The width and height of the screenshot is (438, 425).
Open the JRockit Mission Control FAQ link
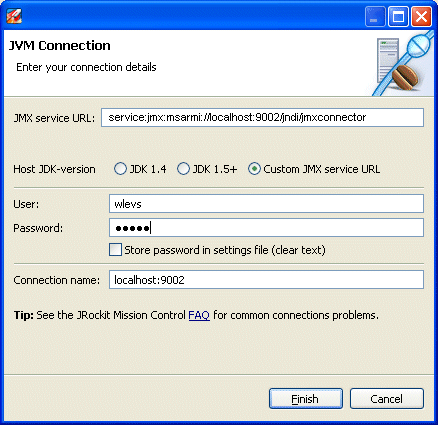tap(199, 315)
